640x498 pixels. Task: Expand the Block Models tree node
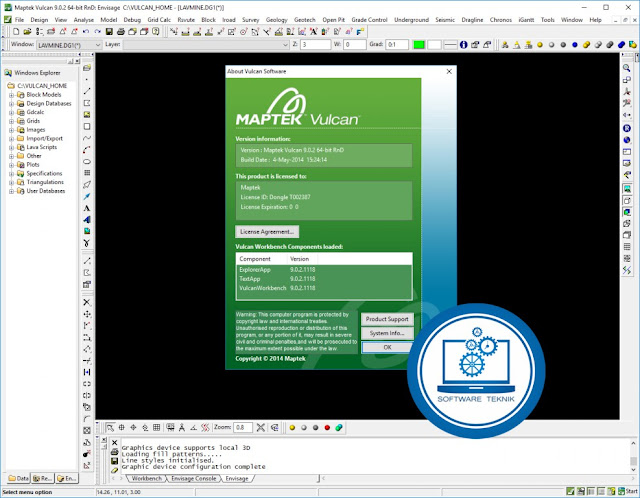(x=11, y=95)
